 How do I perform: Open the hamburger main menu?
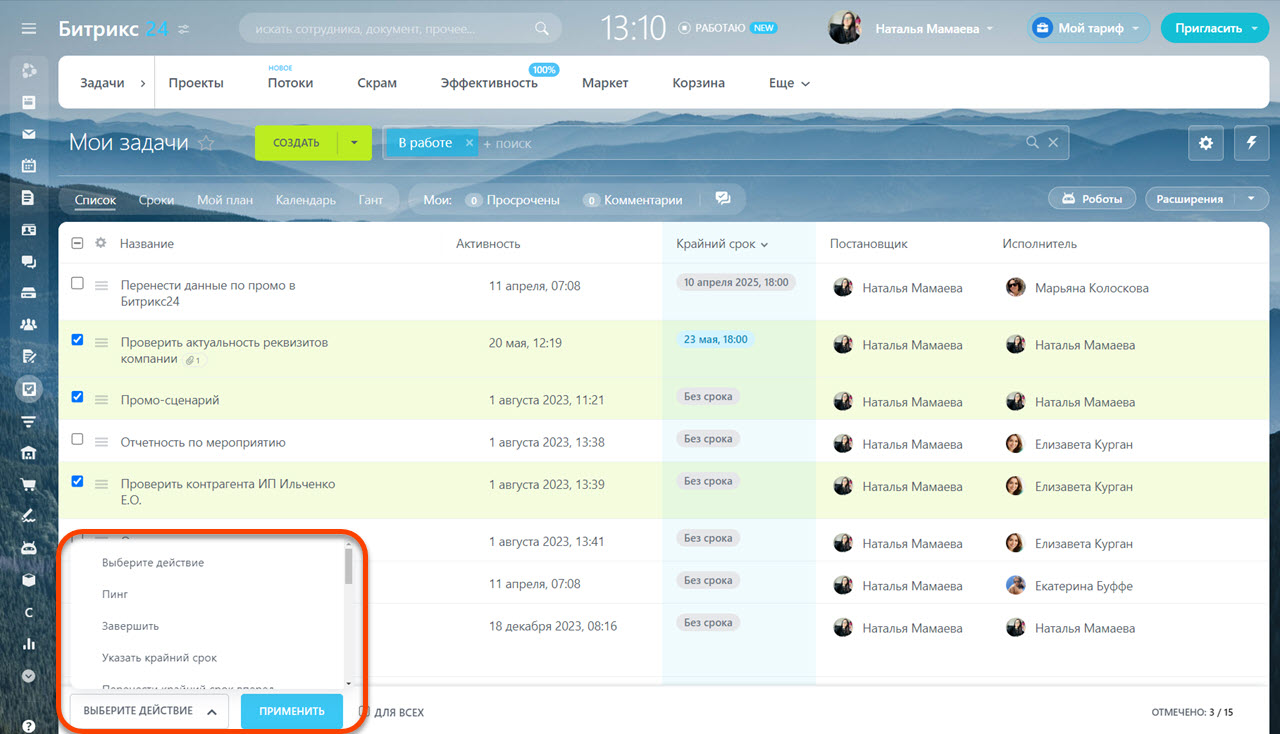click(29, 29)
